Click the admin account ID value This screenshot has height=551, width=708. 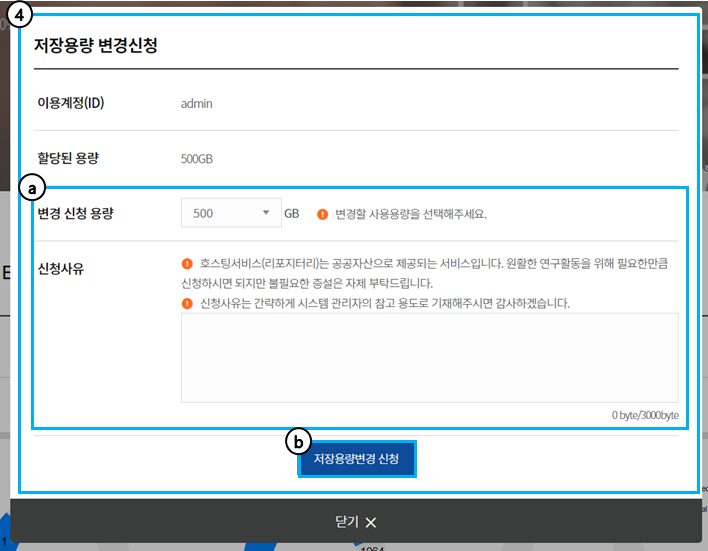[x=196, y=103]
